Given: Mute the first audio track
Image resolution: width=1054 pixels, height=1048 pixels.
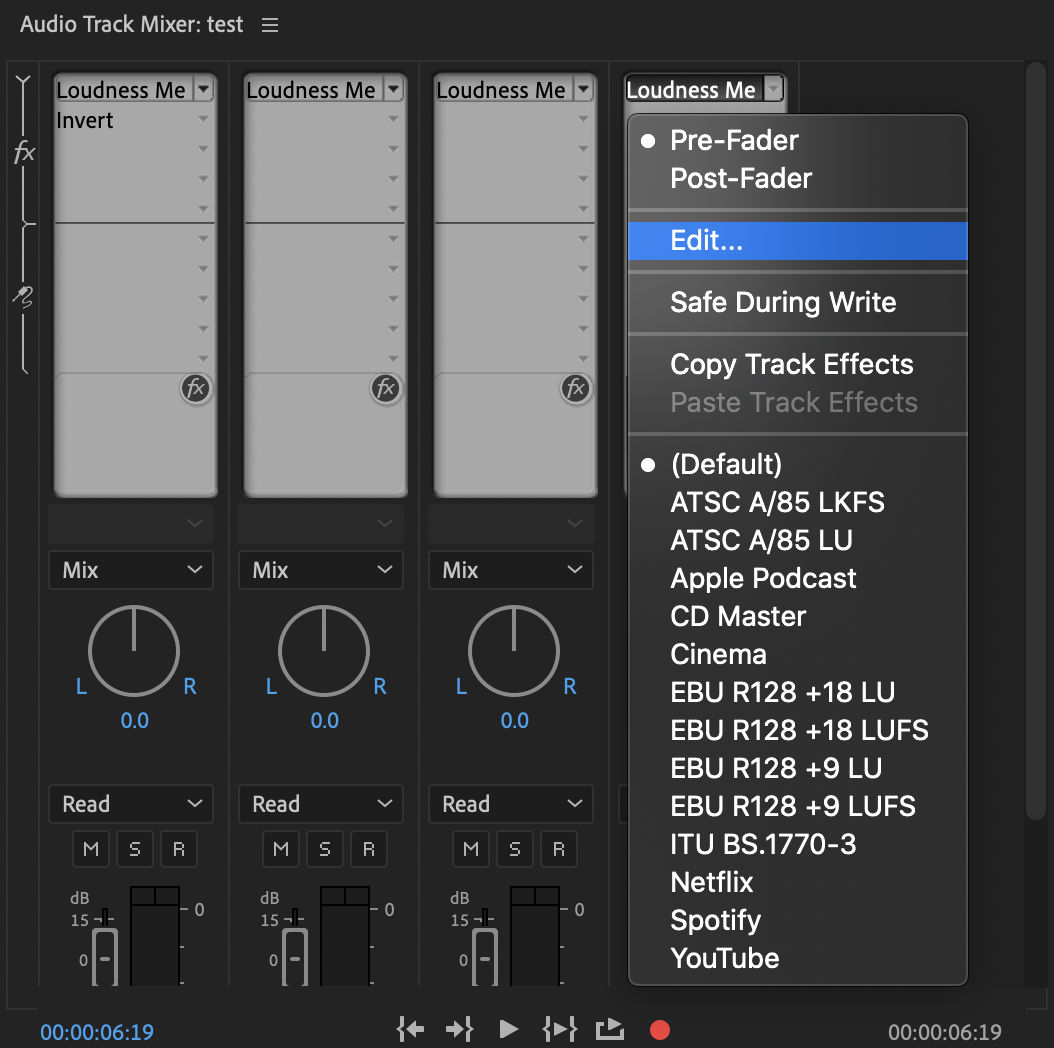Looking at the screenshot, I should point(91,849).
